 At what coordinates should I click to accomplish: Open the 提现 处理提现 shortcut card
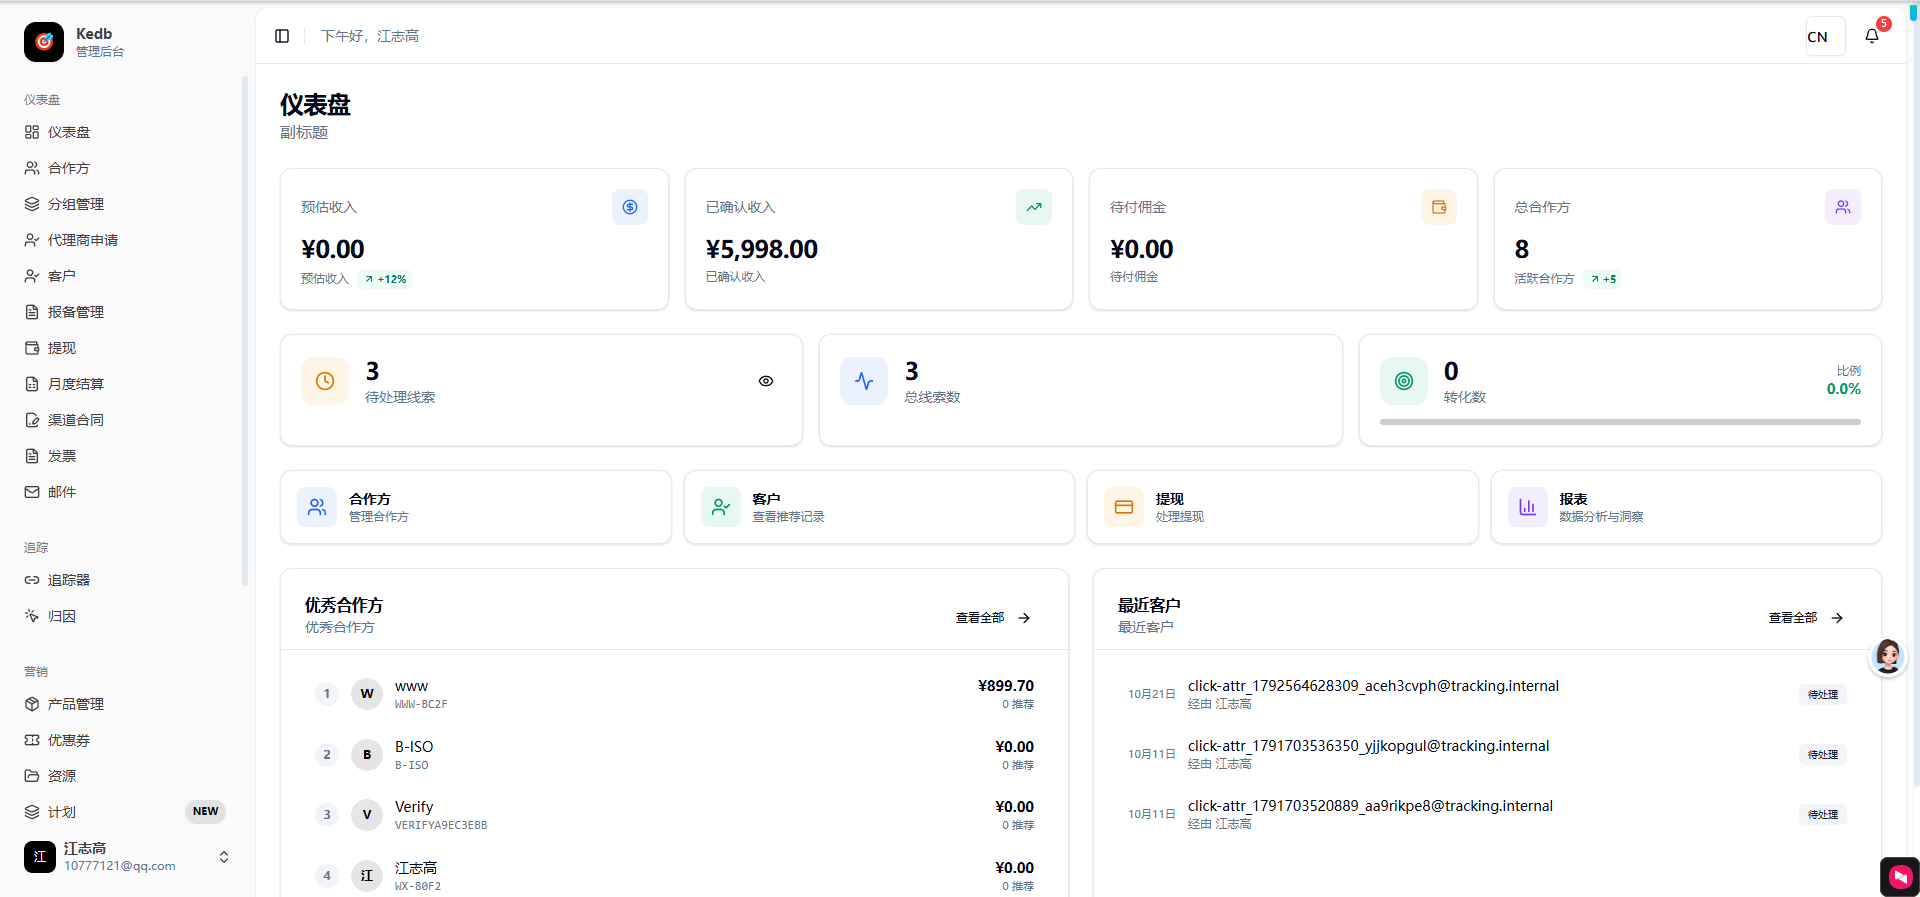[x=1283, y=507]
